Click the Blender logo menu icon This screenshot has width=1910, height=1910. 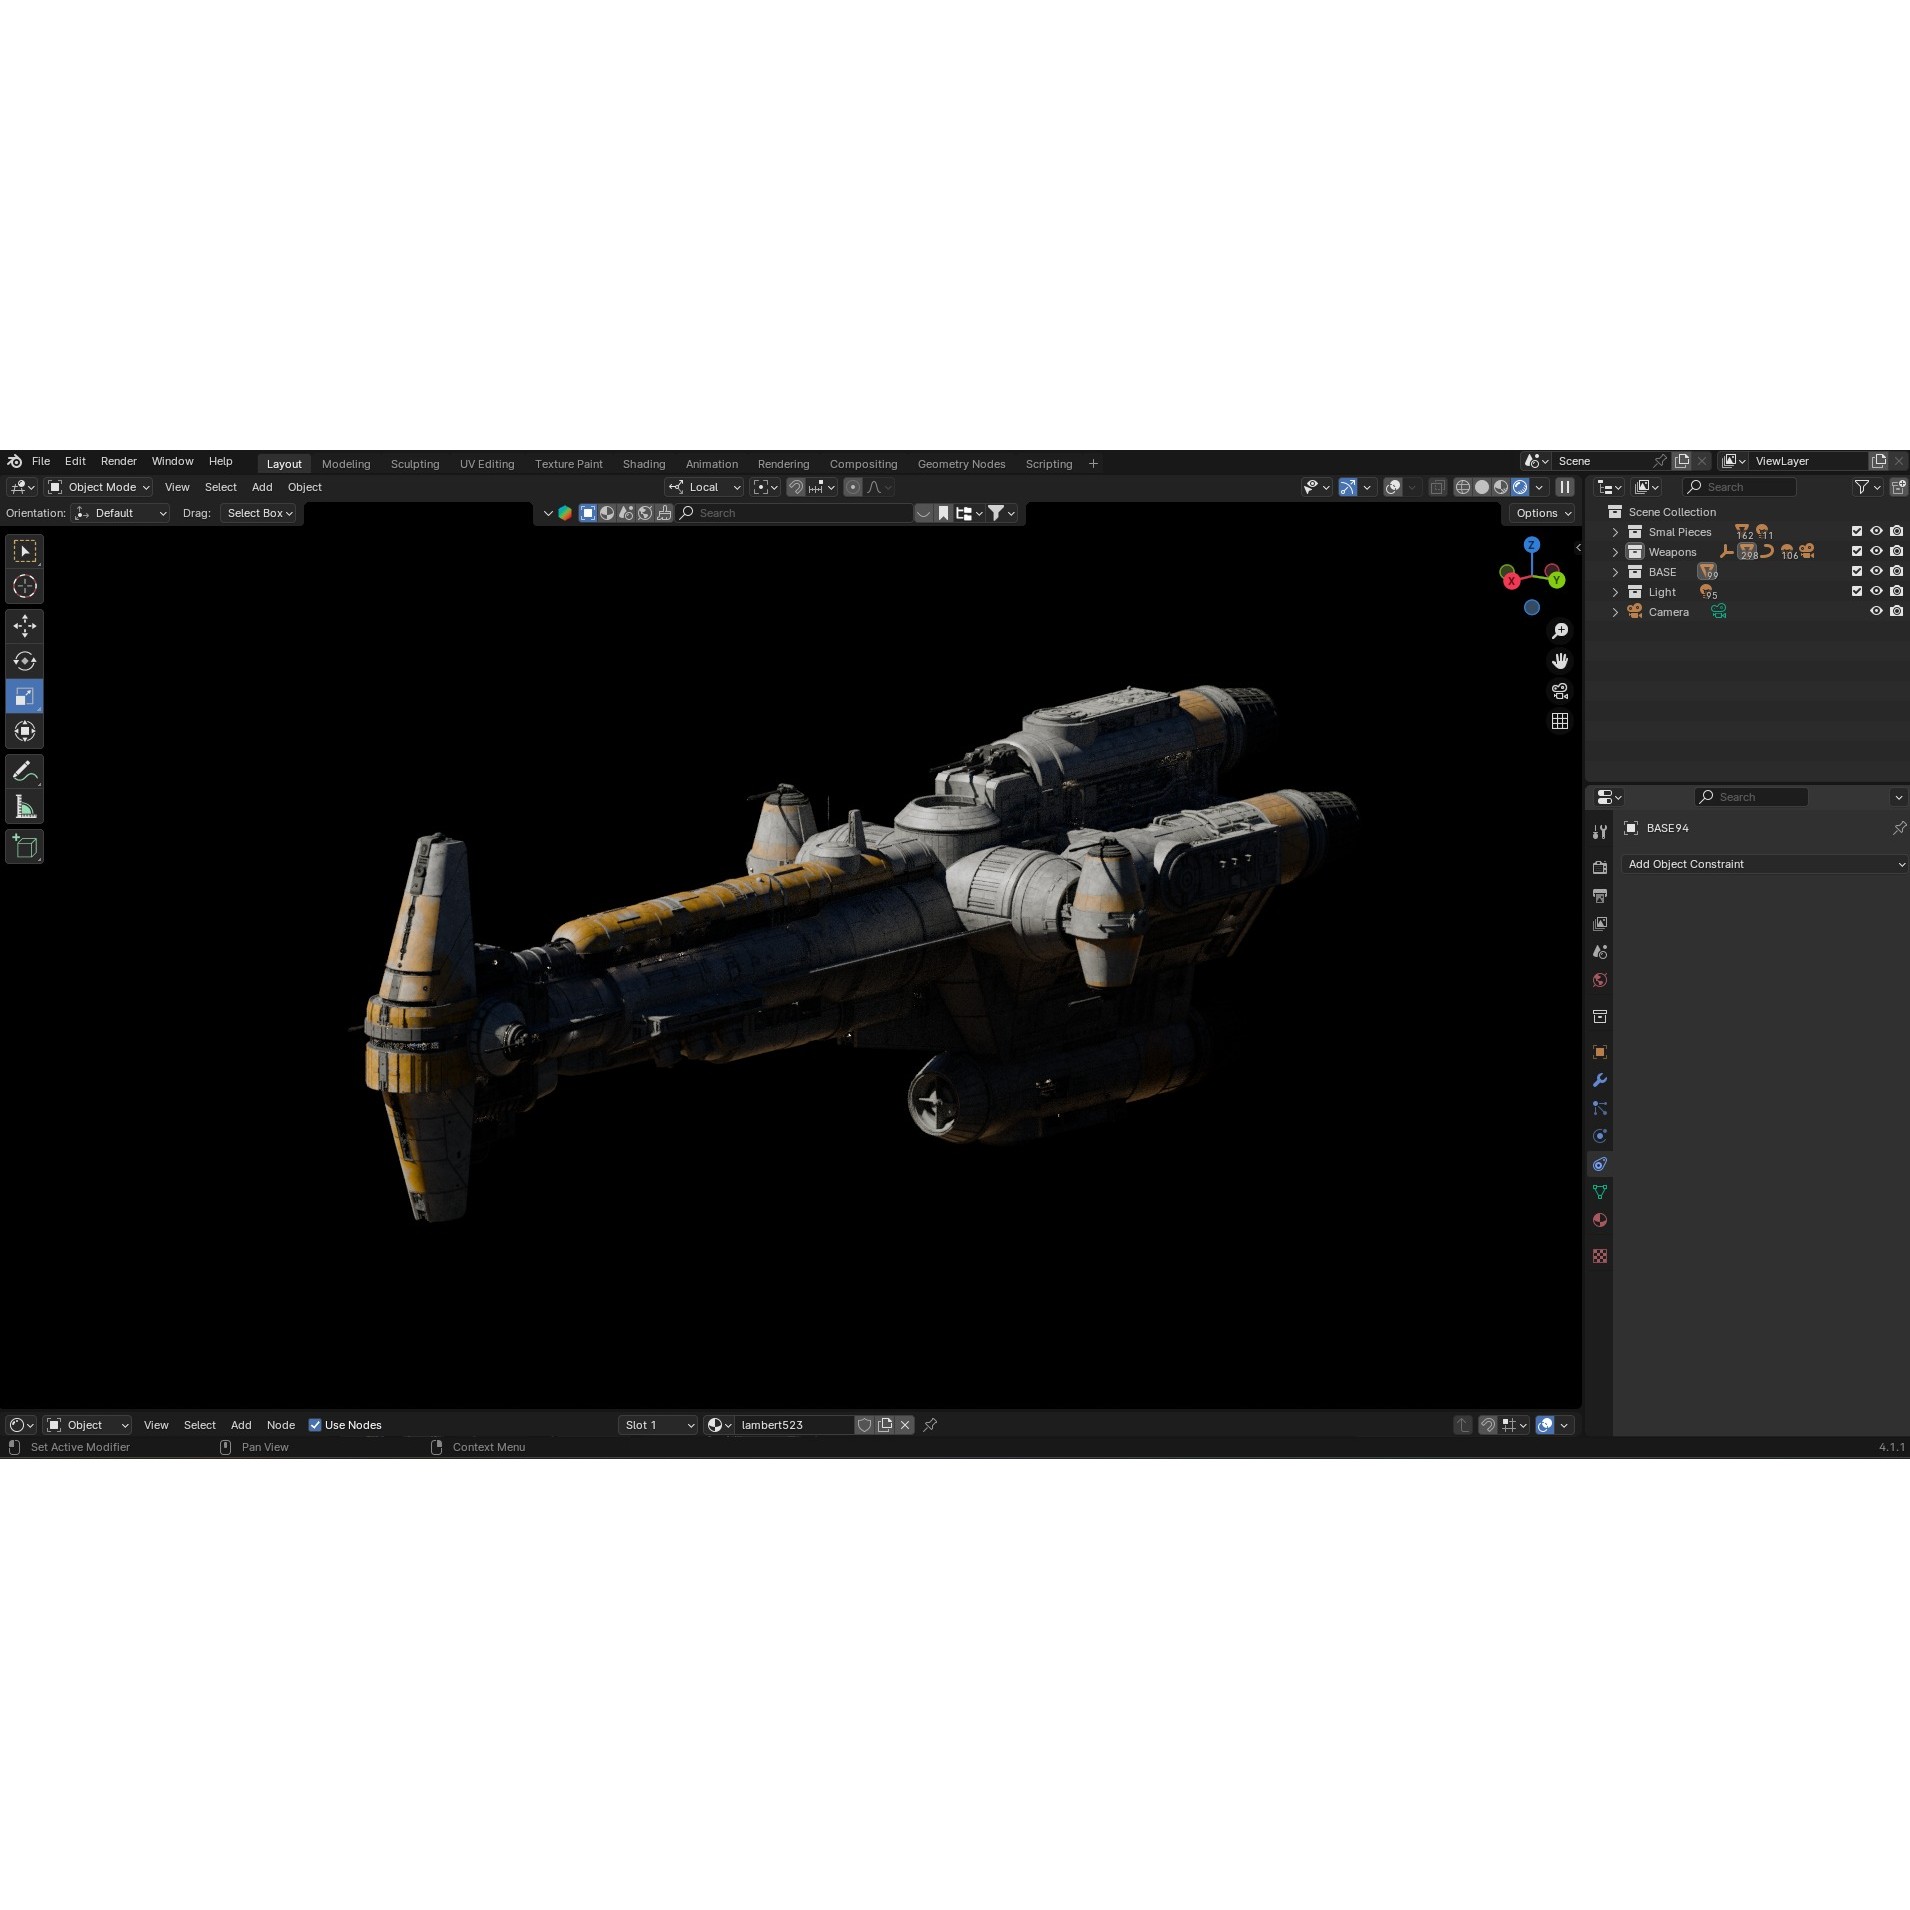[x=14, y=461]
